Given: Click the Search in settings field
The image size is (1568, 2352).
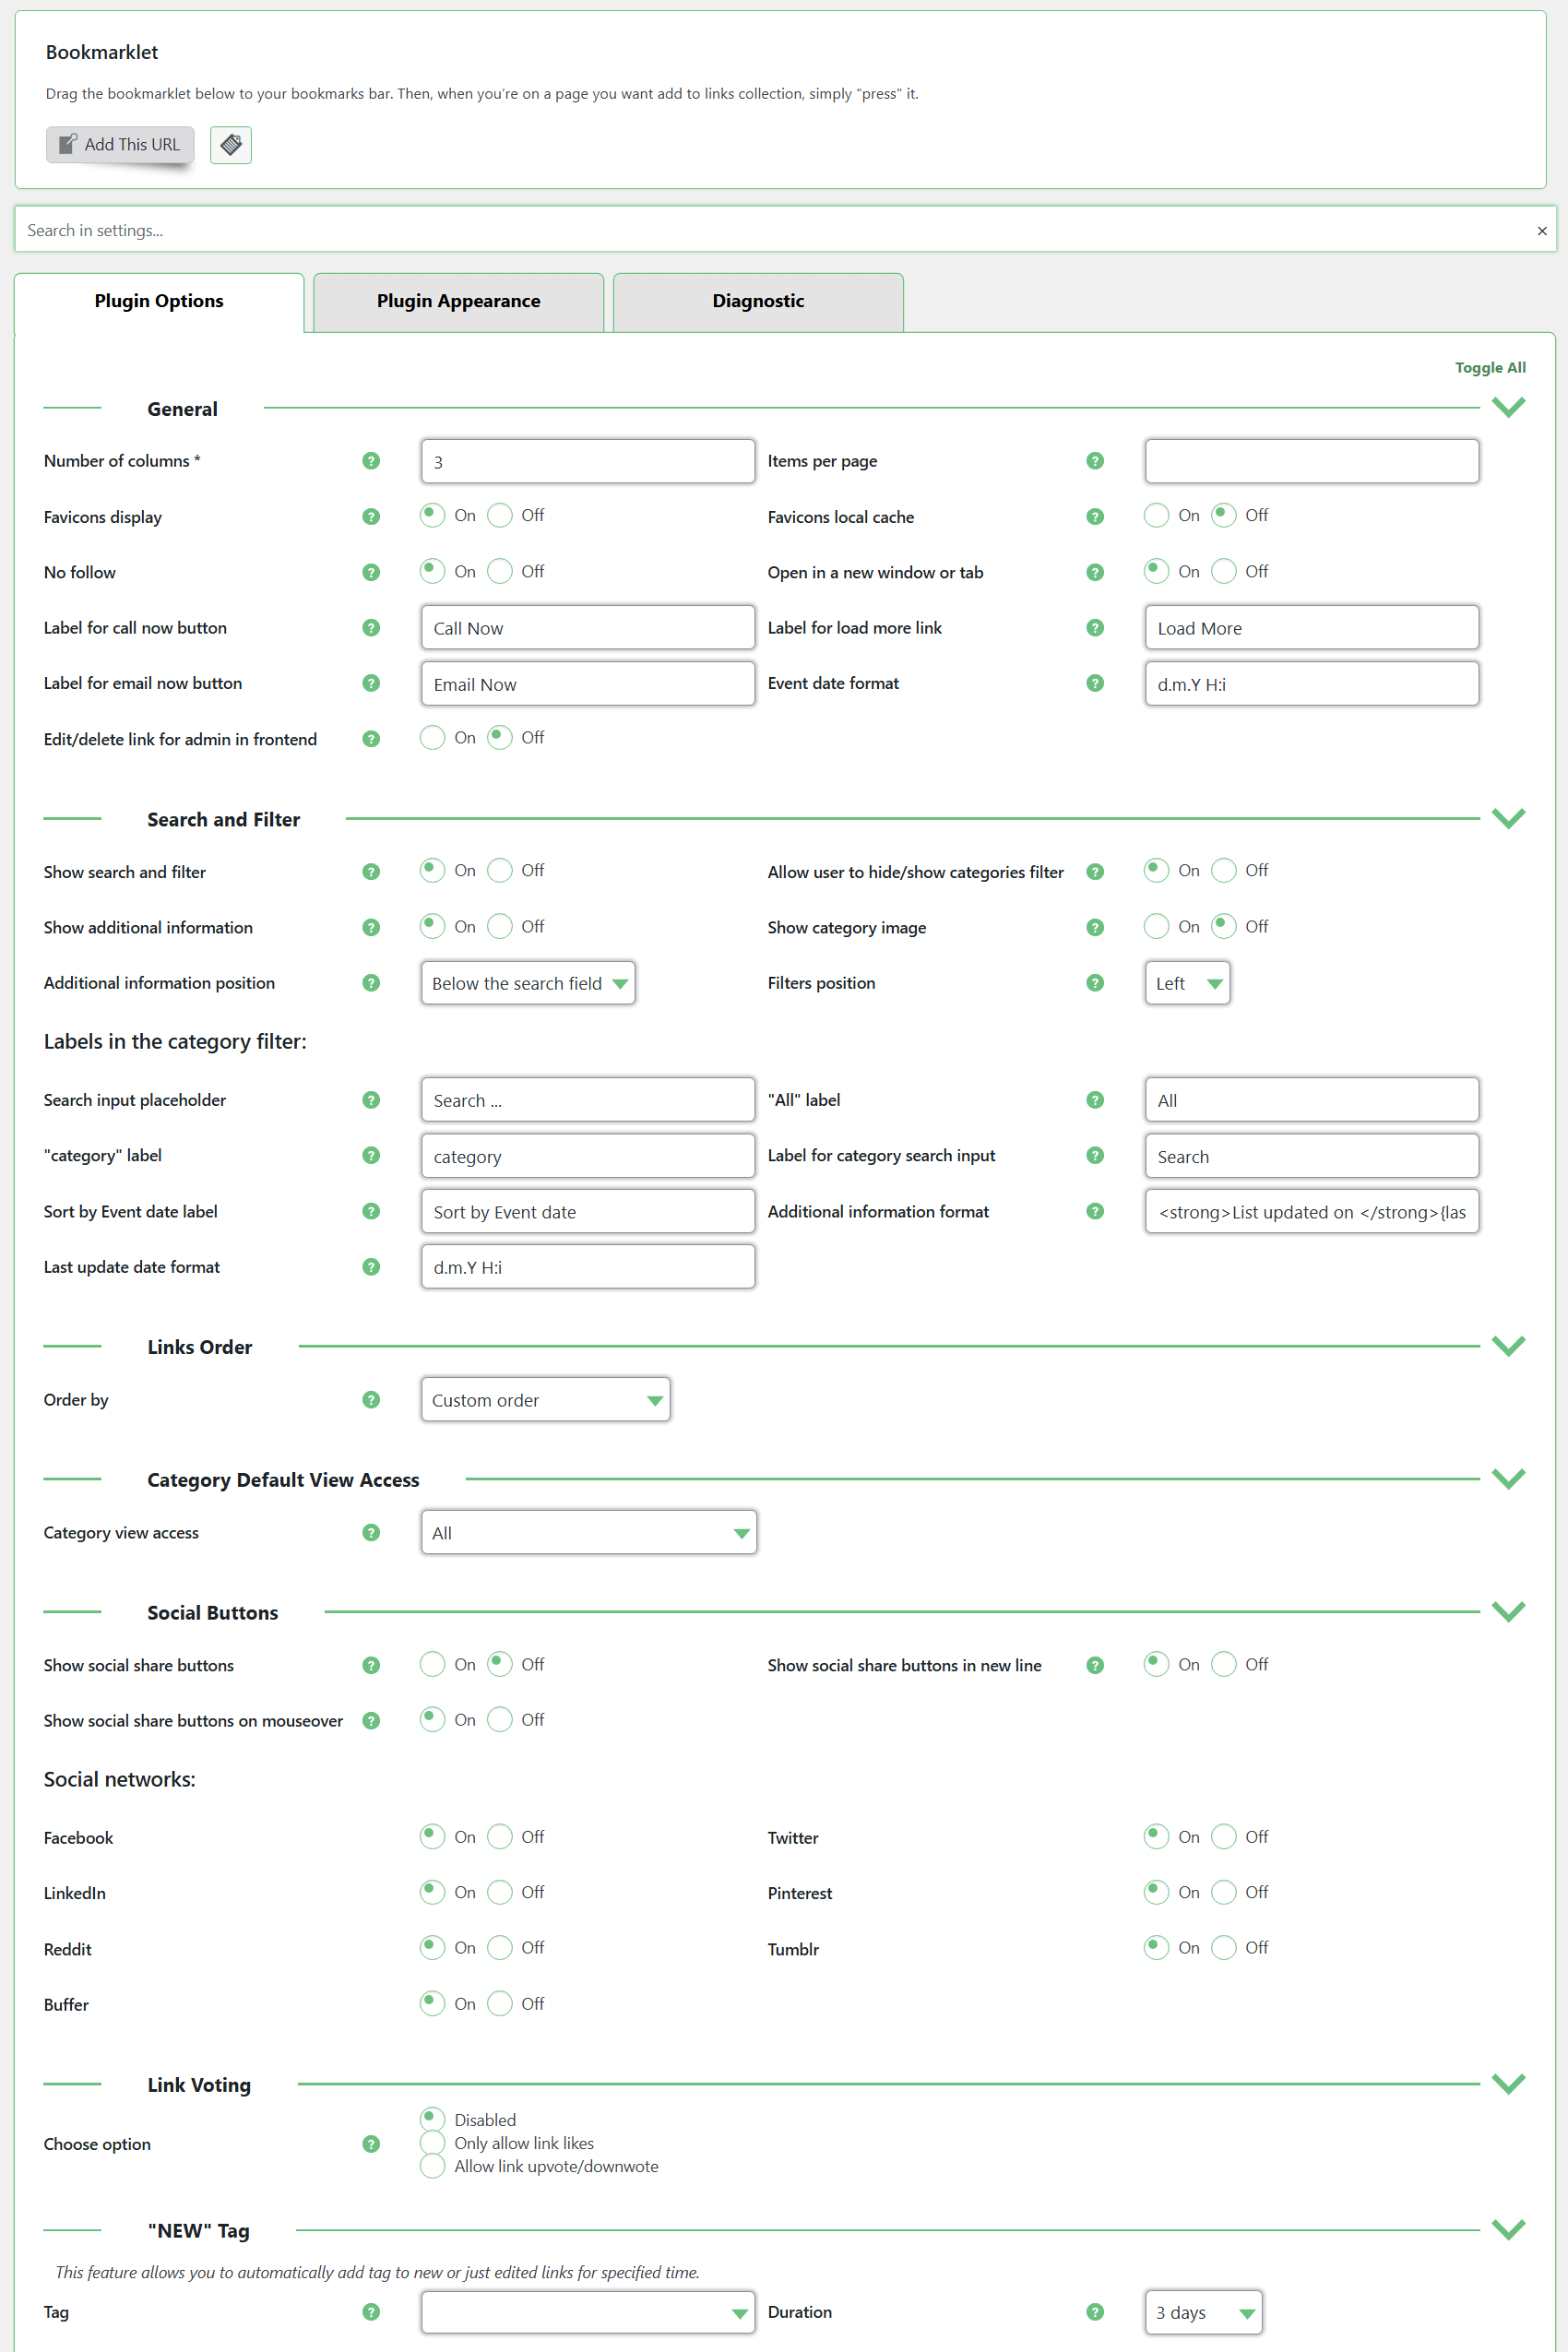Looking at the screenshot, I should pyautogui.click(x=770, y=231).
